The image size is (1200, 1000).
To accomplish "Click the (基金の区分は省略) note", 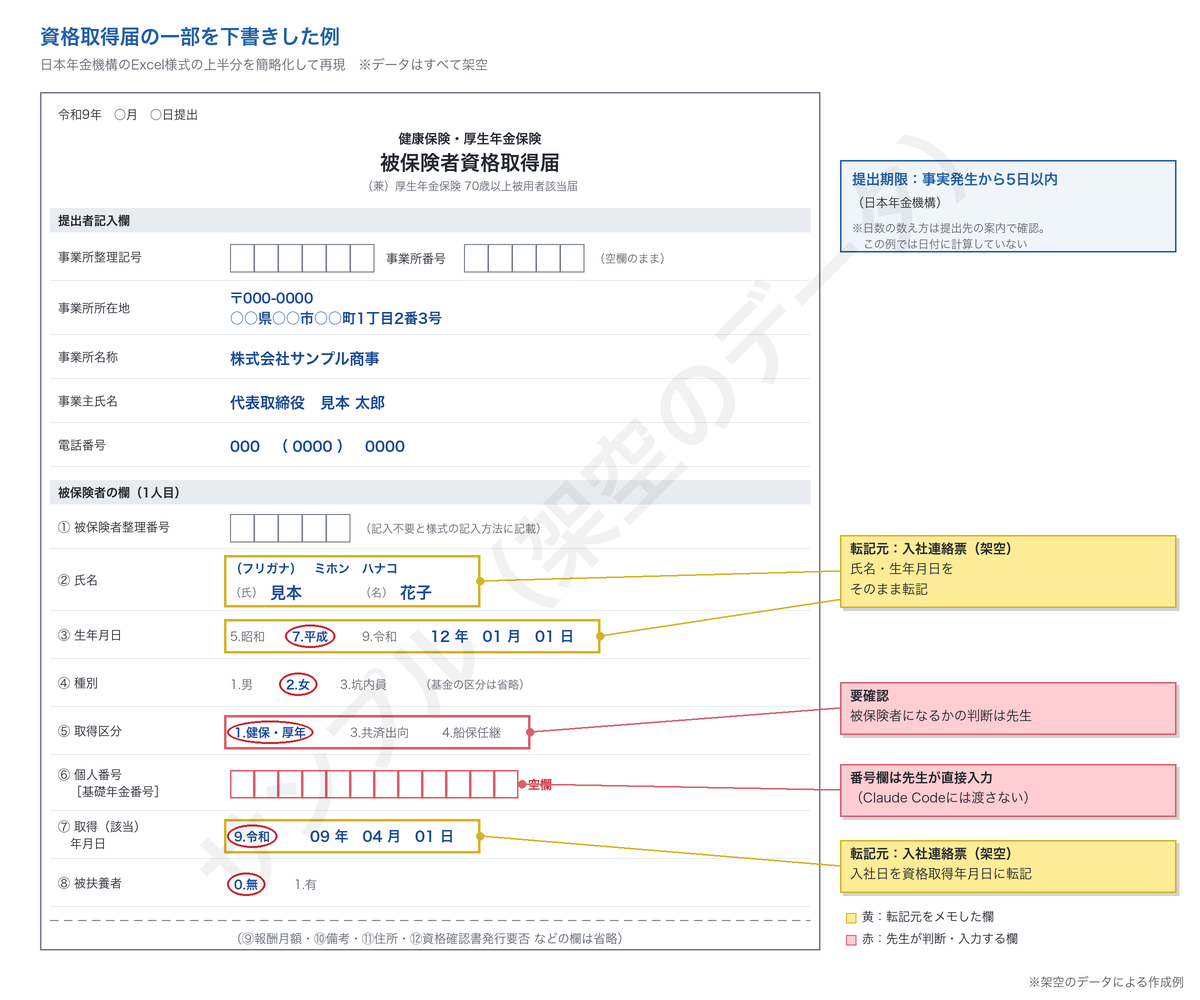I will click(474, 685).
